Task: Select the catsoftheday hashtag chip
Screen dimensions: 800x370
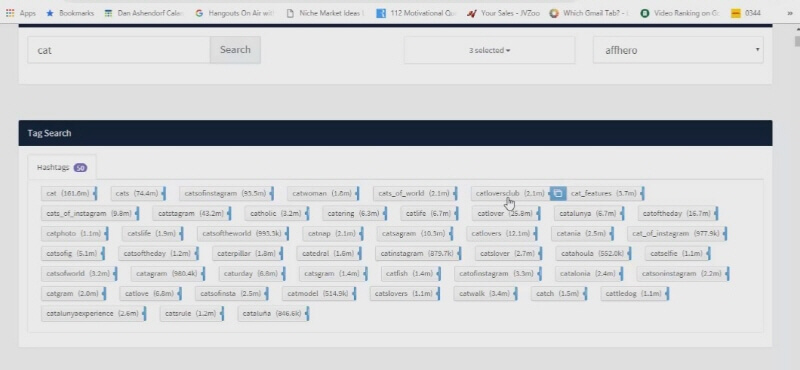Action: (159, 253)
